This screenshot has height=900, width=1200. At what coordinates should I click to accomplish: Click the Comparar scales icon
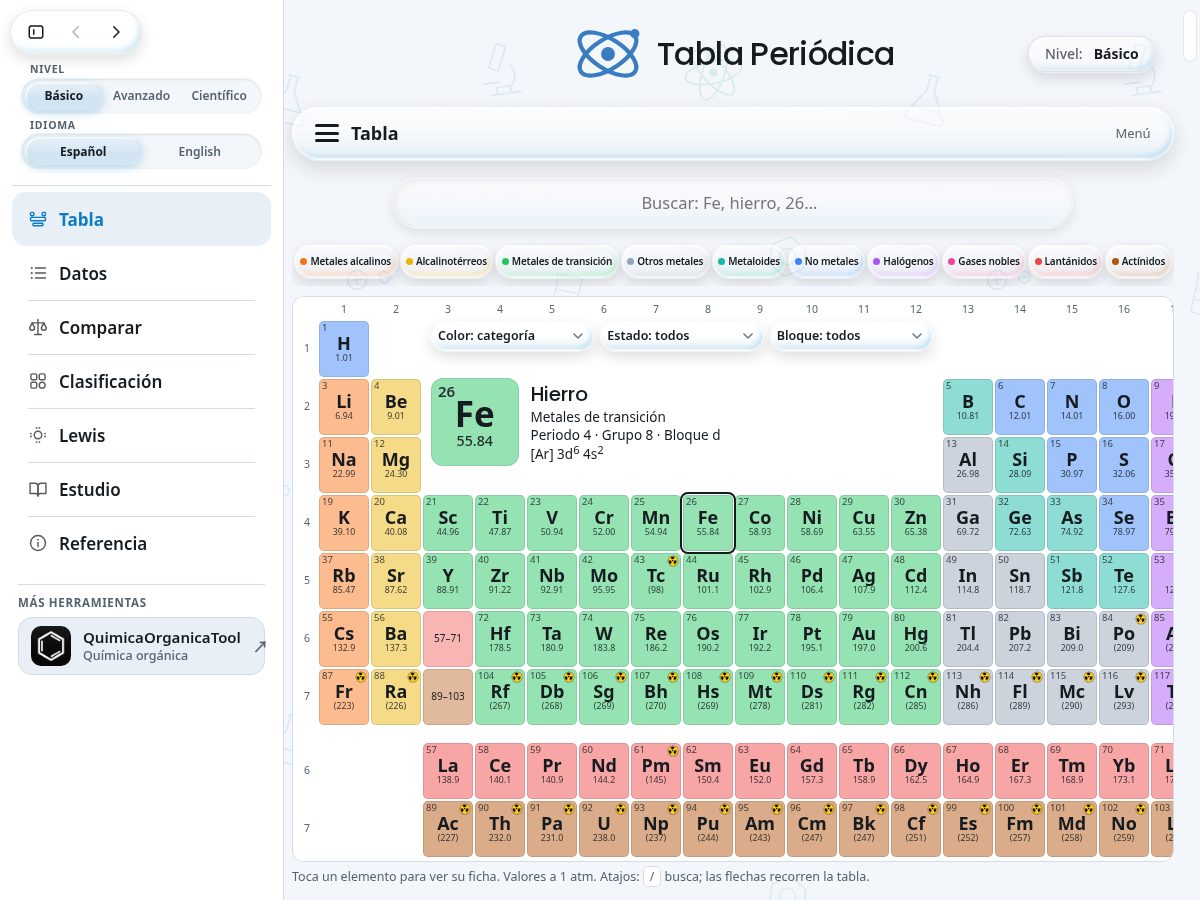pyautogui.click(x=38, y=327)
